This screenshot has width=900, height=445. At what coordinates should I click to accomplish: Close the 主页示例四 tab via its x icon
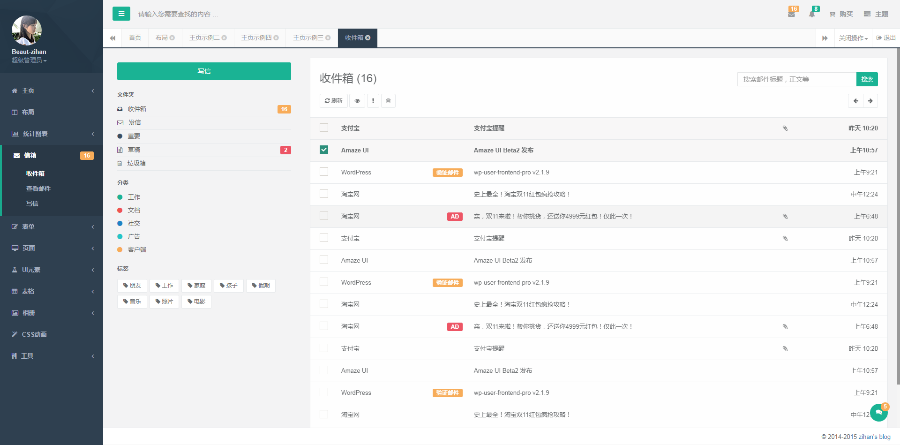pyautogui.click(x=276, y=38)
